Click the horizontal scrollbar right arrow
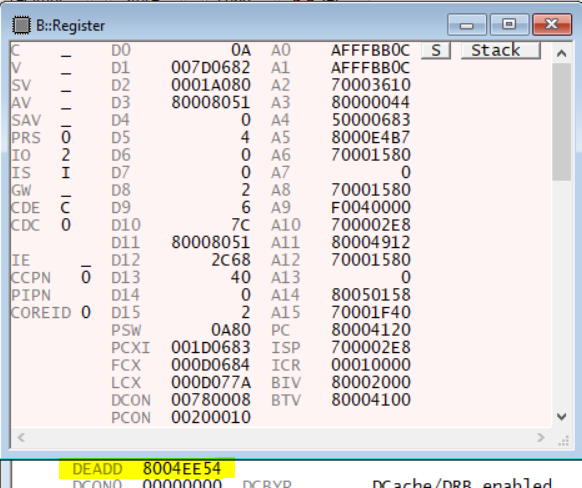The height and width of the screenshot is (488, 582). pos(540,438)
